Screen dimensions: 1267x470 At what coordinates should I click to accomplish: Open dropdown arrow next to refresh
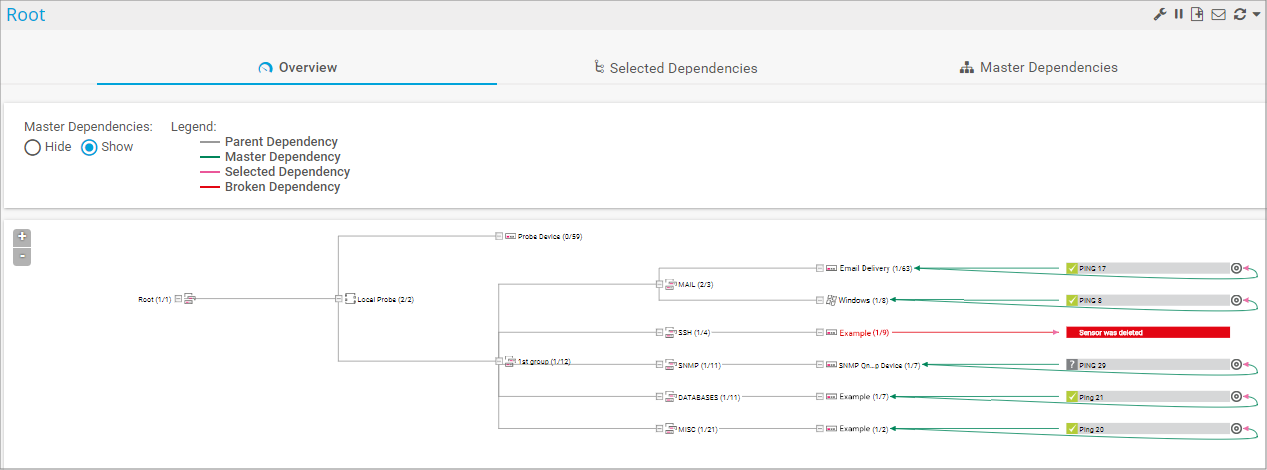(x=1256, y=15)
